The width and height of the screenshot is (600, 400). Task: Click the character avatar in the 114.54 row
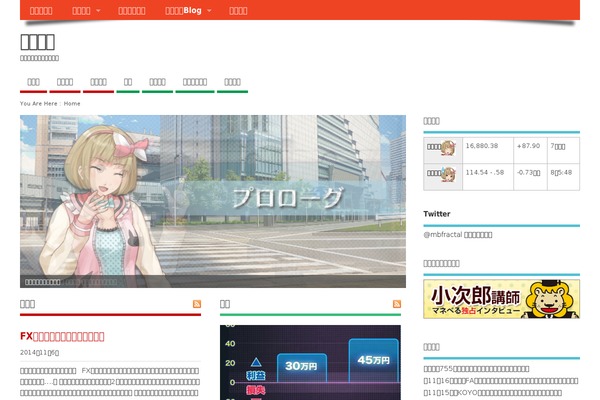[x=448, y=175]
